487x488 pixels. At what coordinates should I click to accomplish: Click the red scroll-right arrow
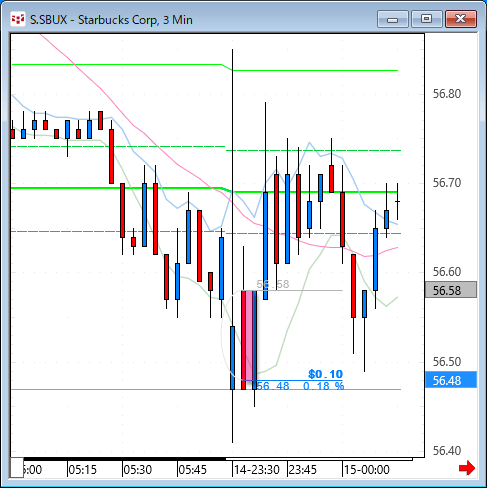pos(467,468)
